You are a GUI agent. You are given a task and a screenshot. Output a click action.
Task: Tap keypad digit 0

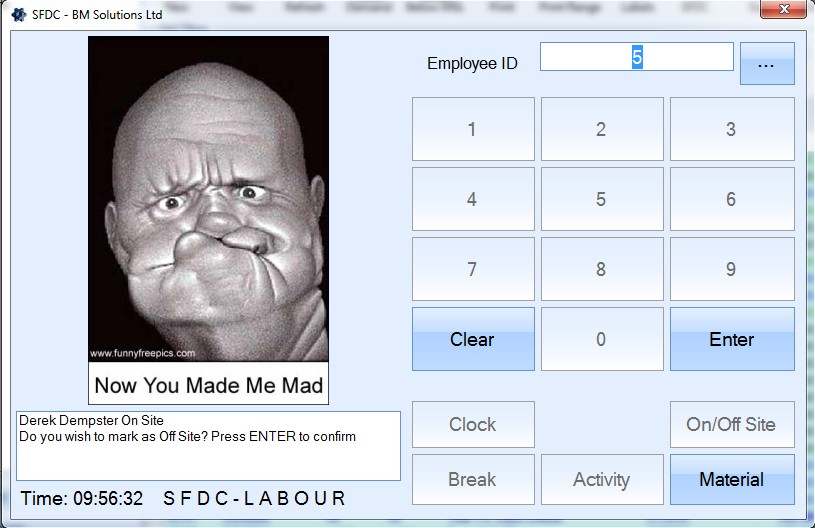[x=602, y=339]
